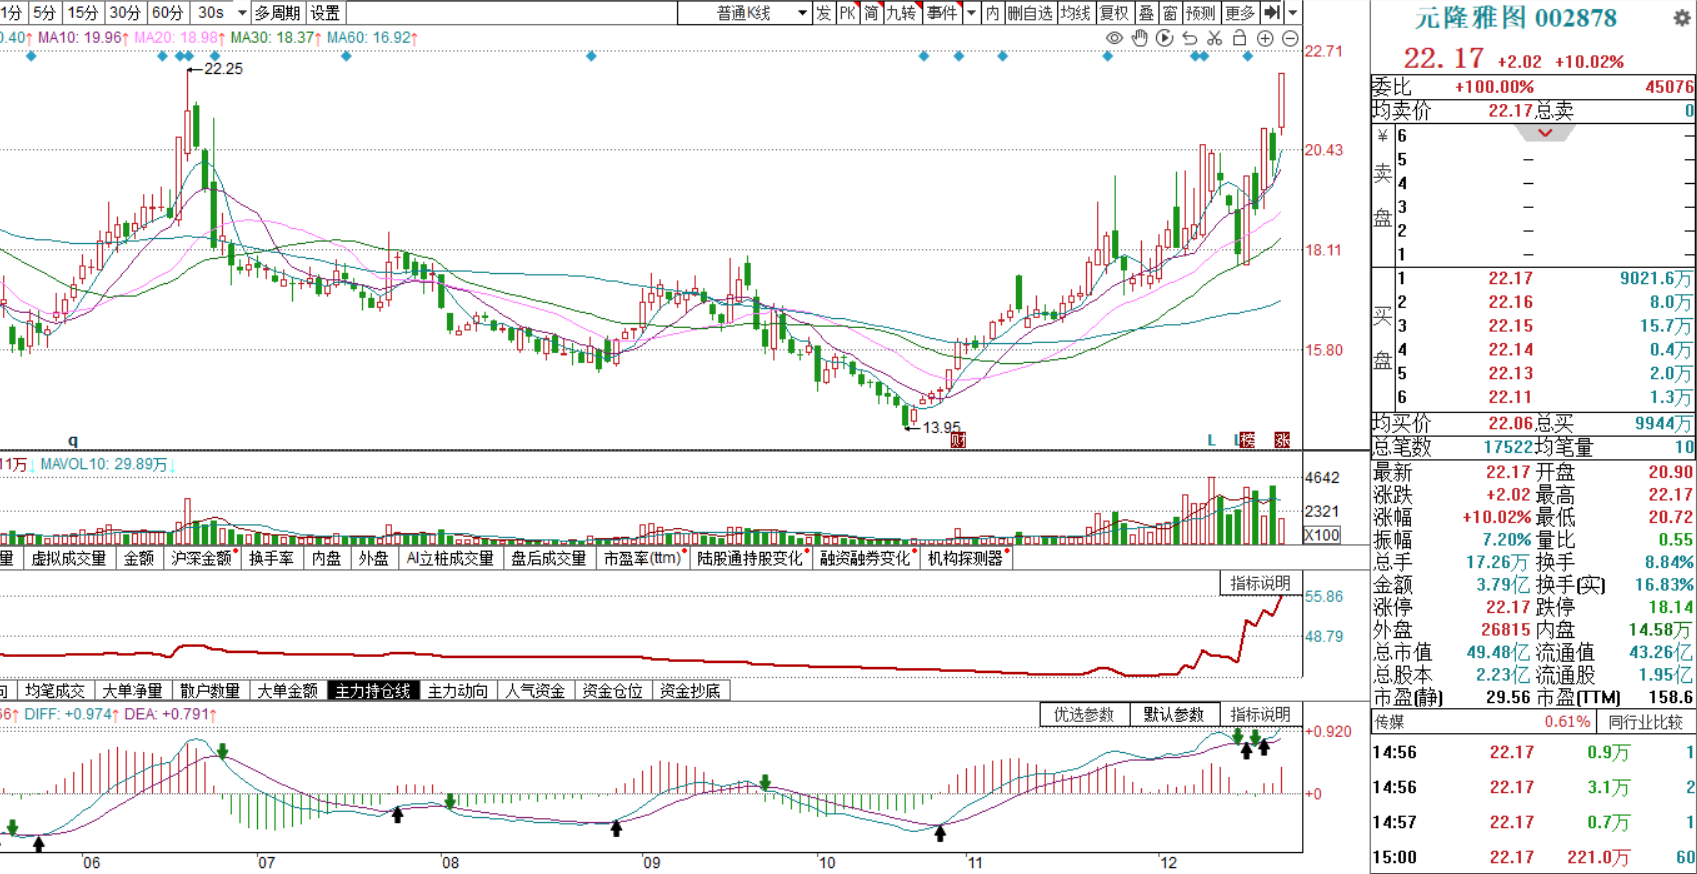Select the 5分 period
The height and width of the screenshot is (874, 1697).
click(x=44, y=12)
